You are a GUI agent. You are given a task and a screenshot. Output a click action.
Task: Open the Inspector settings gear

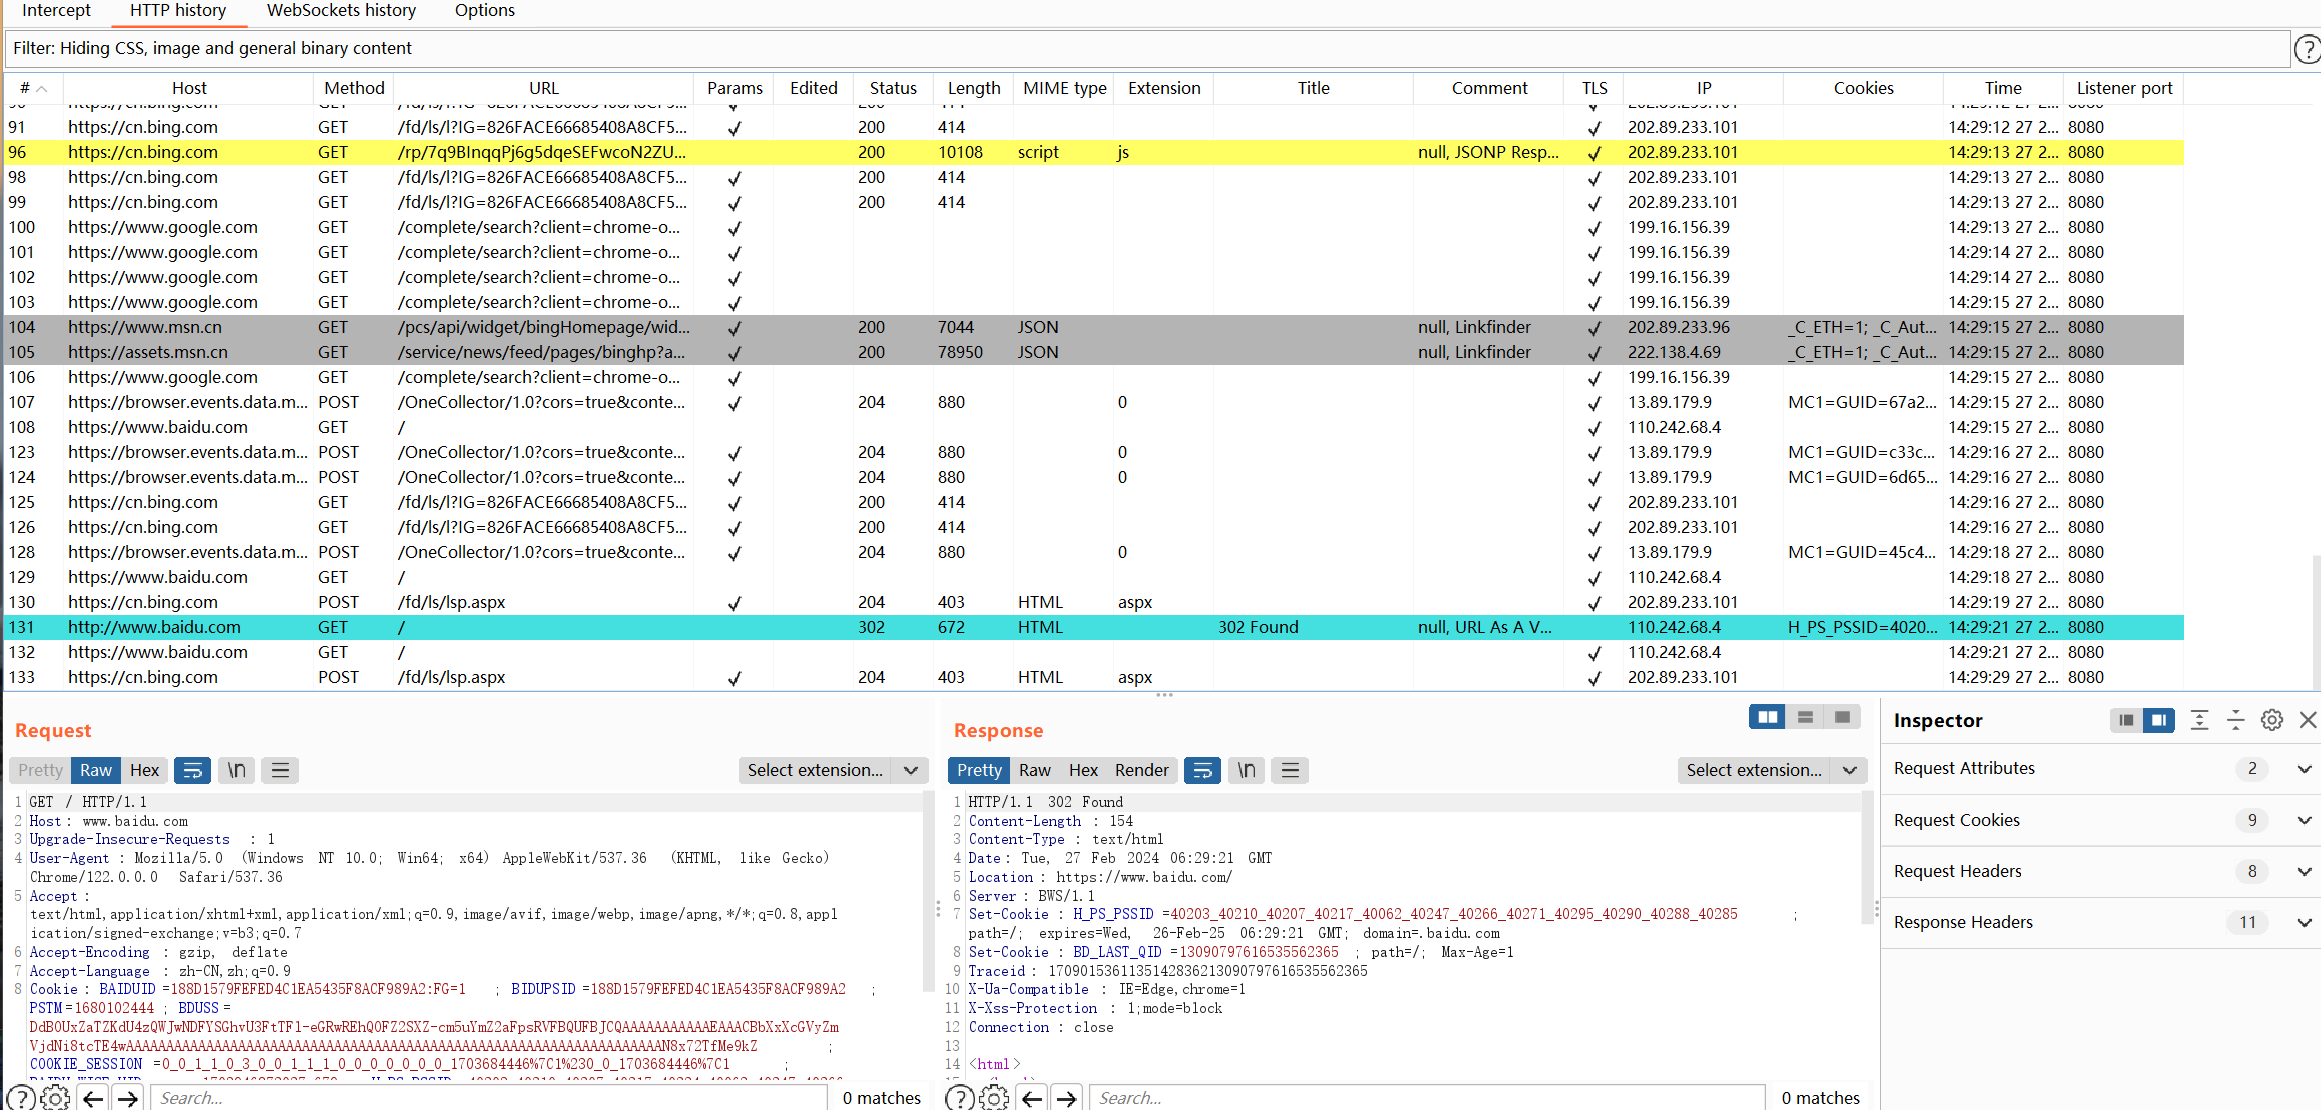pyautogui.click(x=2271, y=720)
